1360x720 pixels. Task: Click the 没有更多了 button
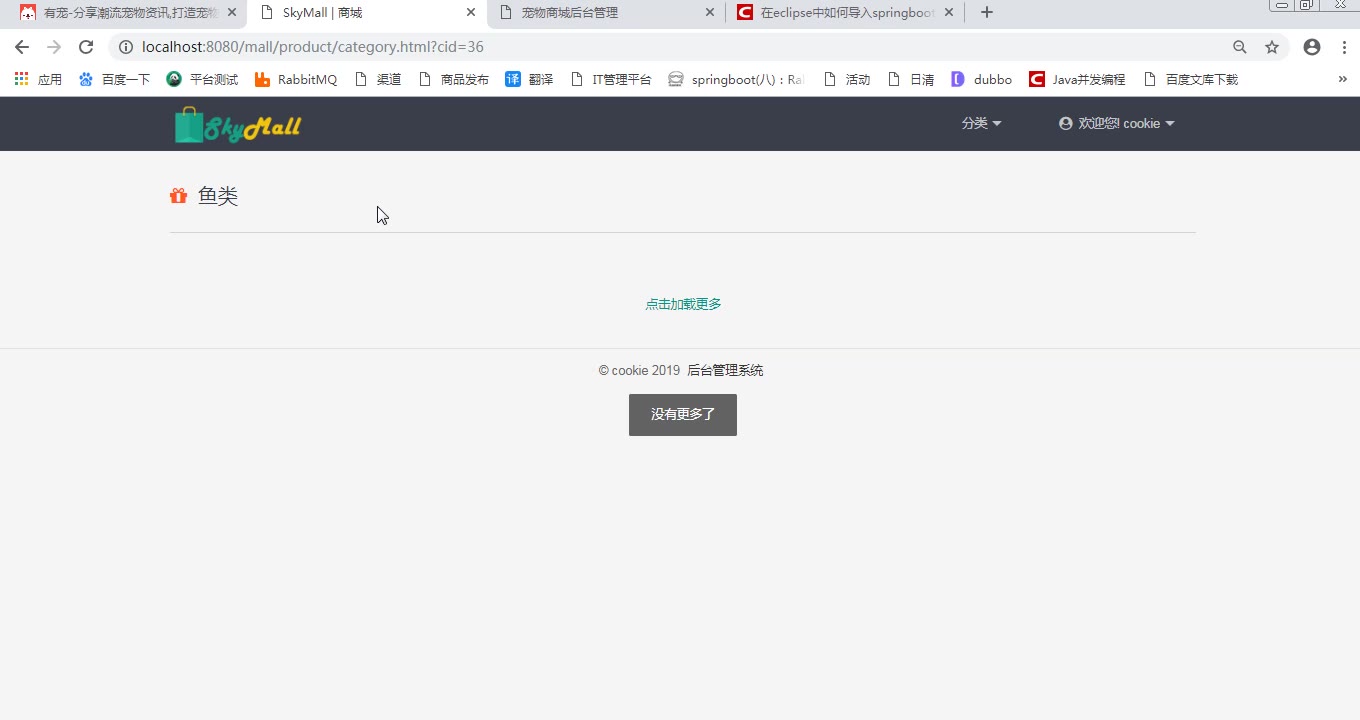(683, 415)
